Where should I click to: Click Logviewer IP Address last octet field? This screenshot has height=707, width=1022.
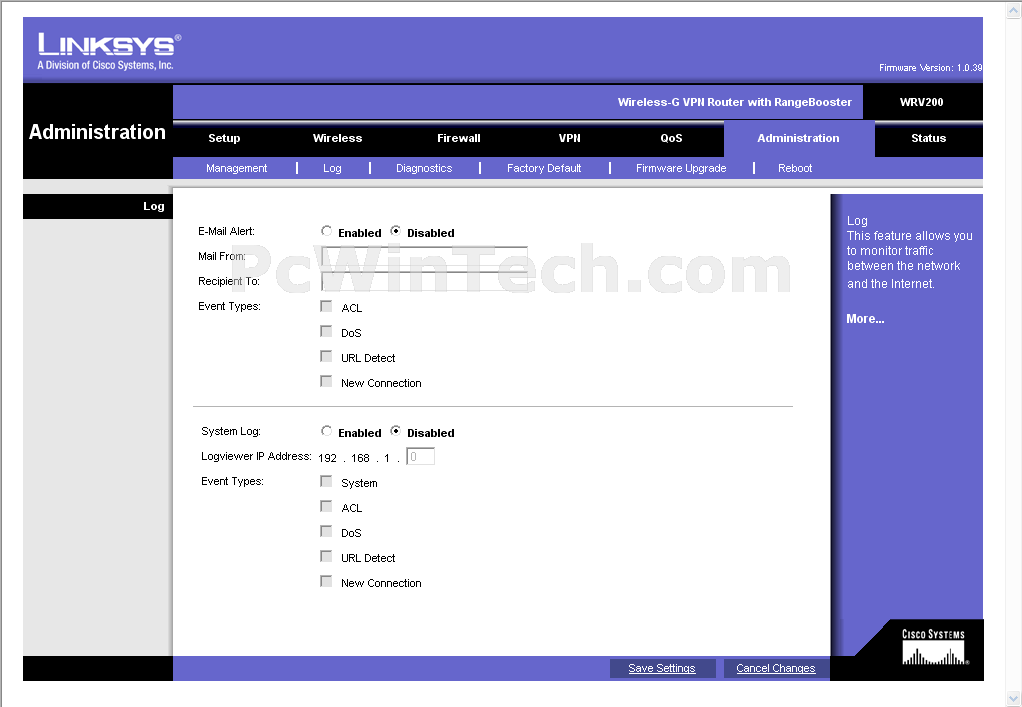pyautogui.click(x=420, y=456)
